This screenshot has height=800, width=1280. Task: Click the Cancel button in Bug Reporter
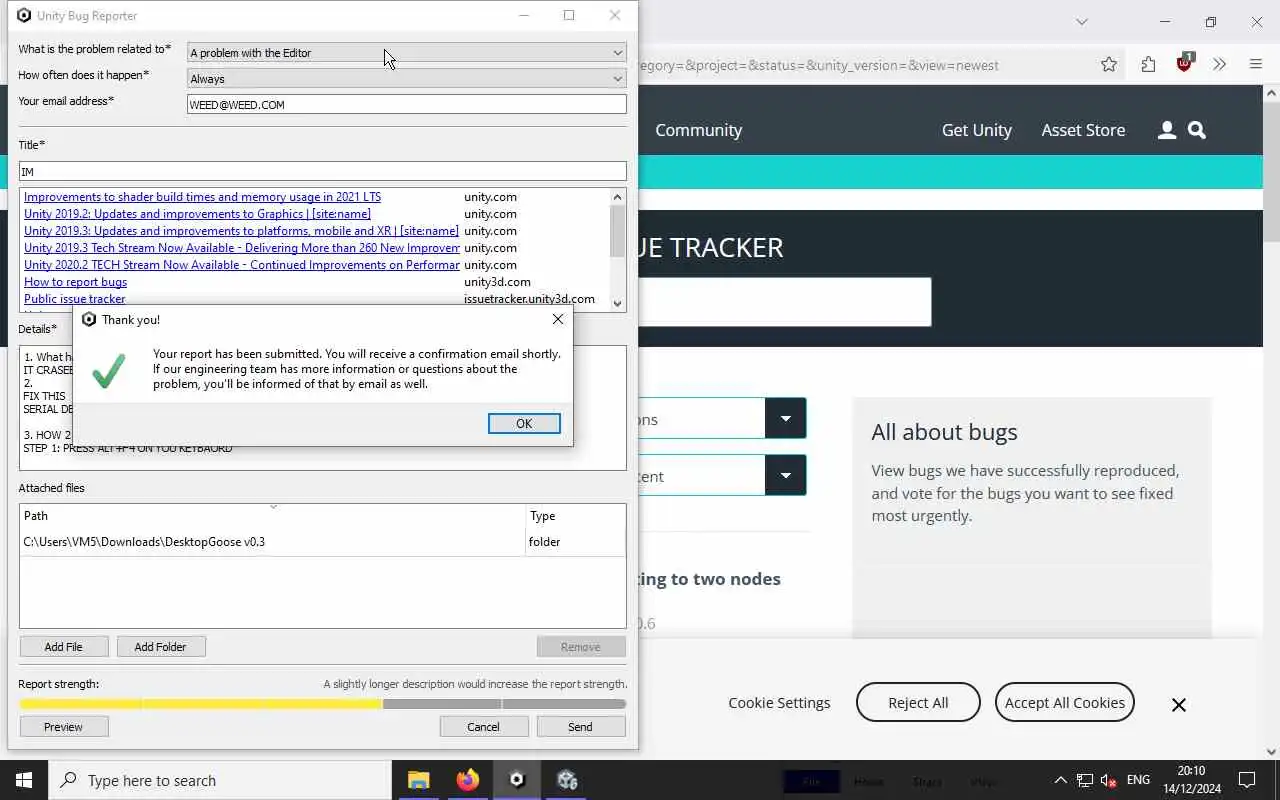pyautogui.click(x=483, y=727)
